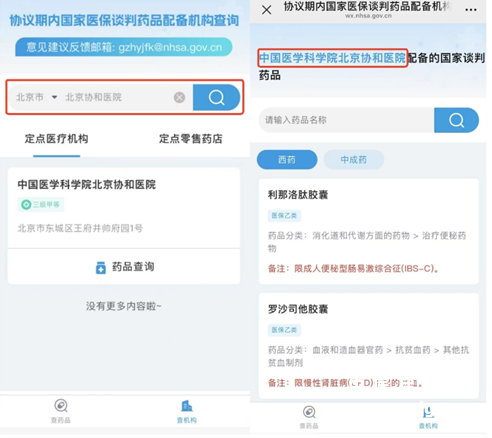Open the 北京市 city dropdown arrow
Screen dimensions: 492x438
(54, 97)
